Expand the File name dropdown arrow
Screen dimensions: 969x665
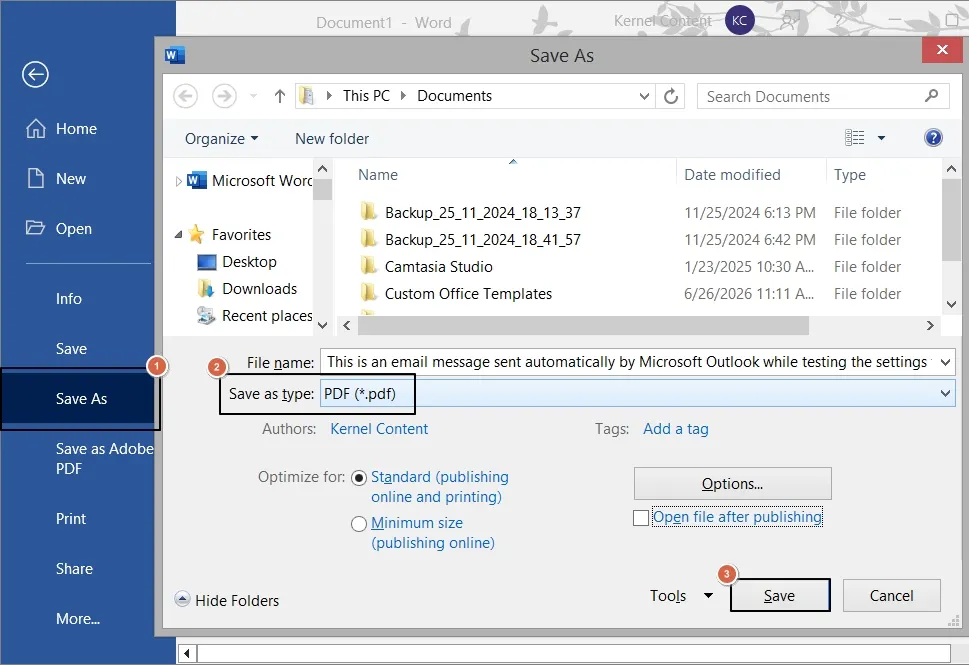tap(945, 362)
